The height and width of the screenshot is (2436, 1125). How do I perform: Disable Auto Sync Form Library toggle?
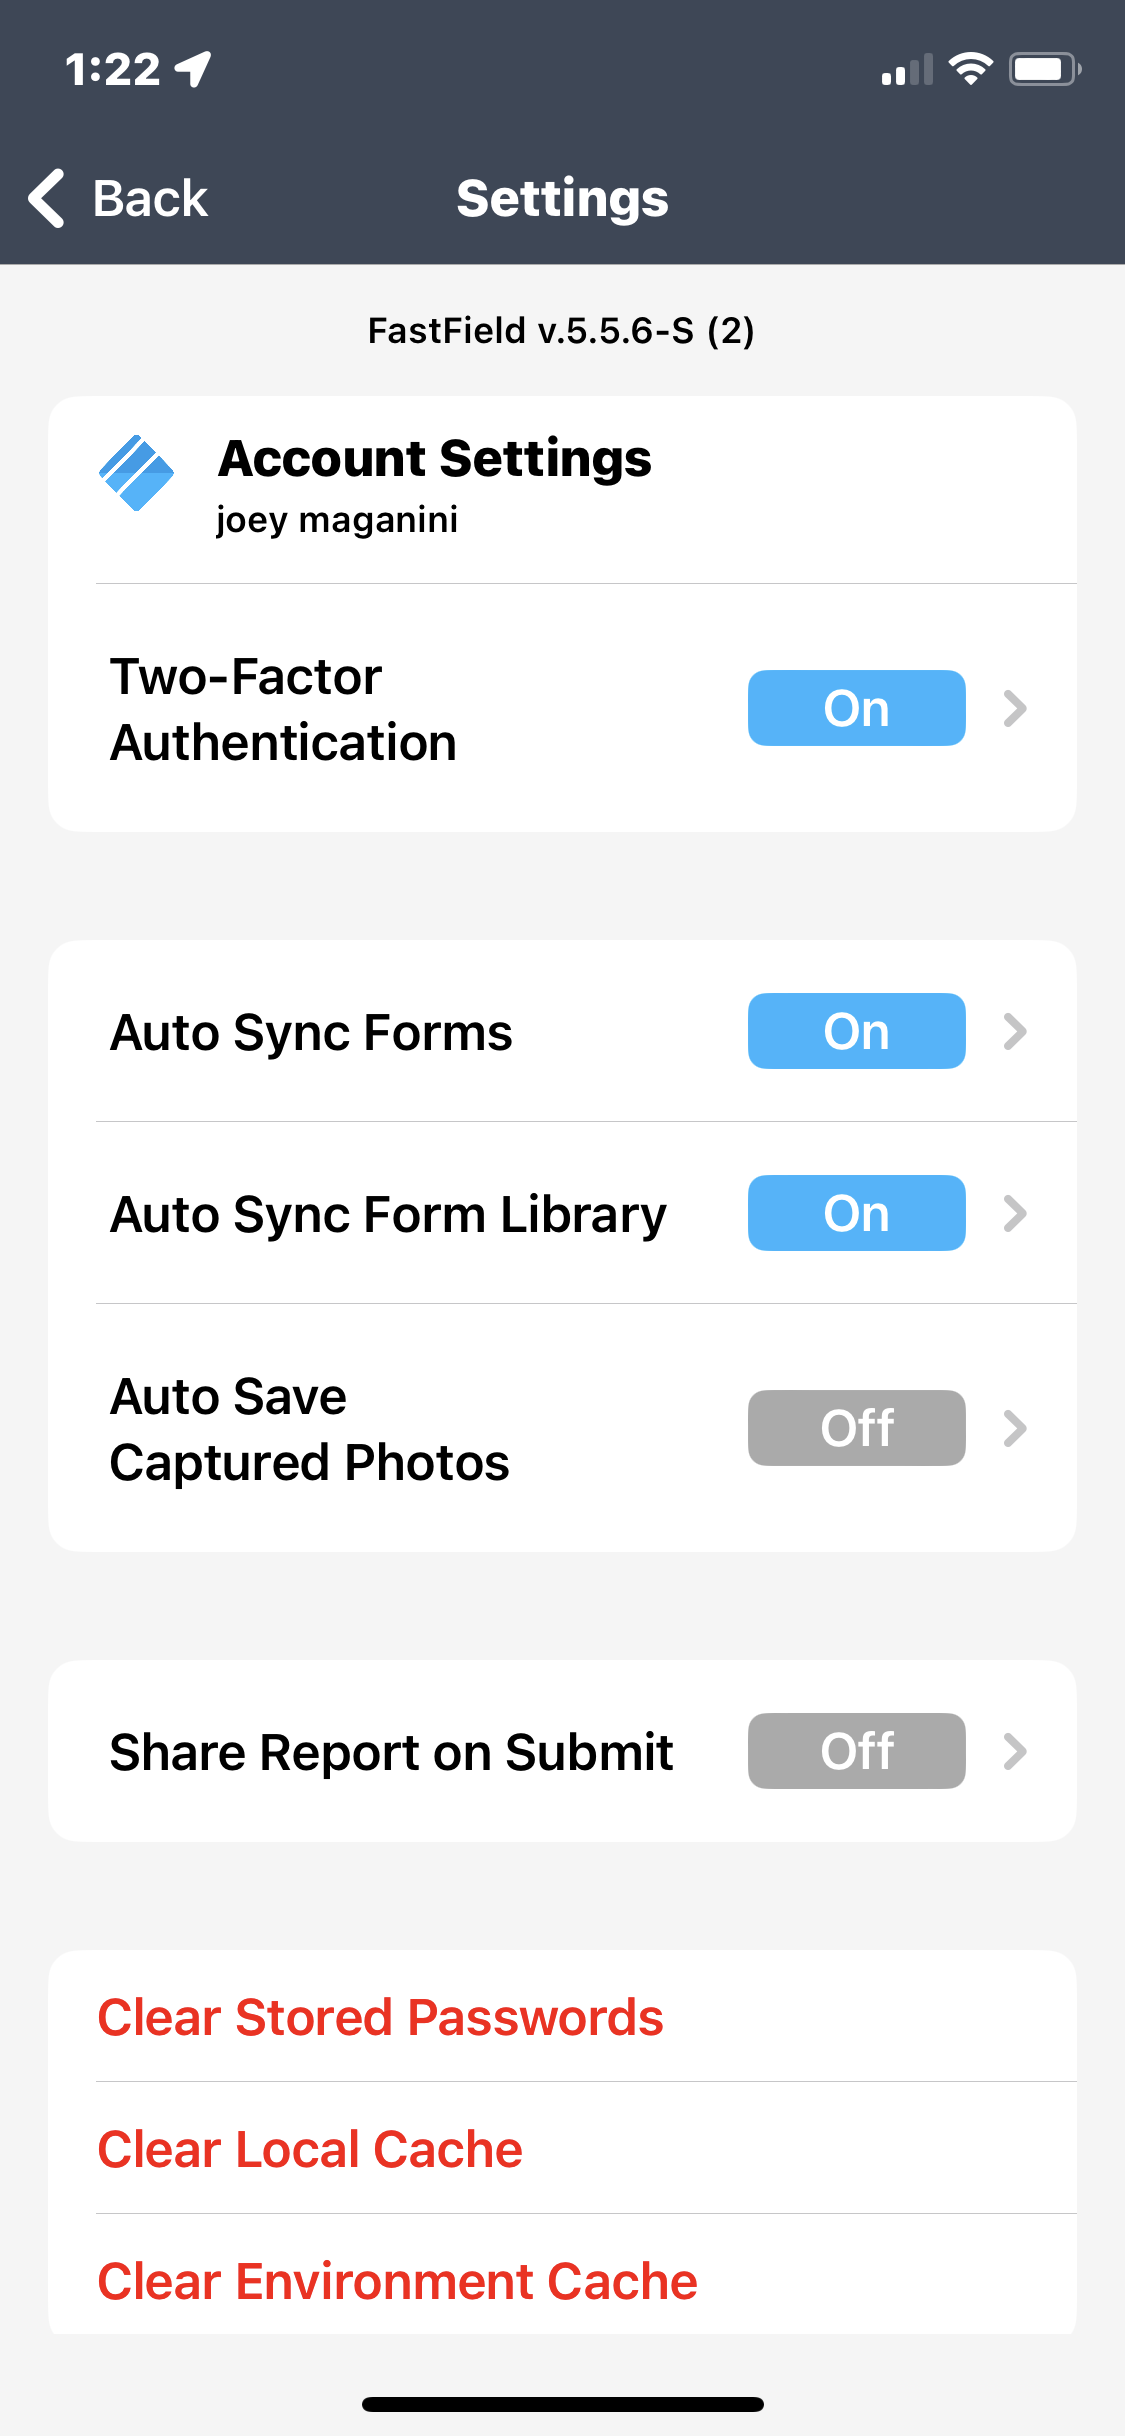[856, 1213]
